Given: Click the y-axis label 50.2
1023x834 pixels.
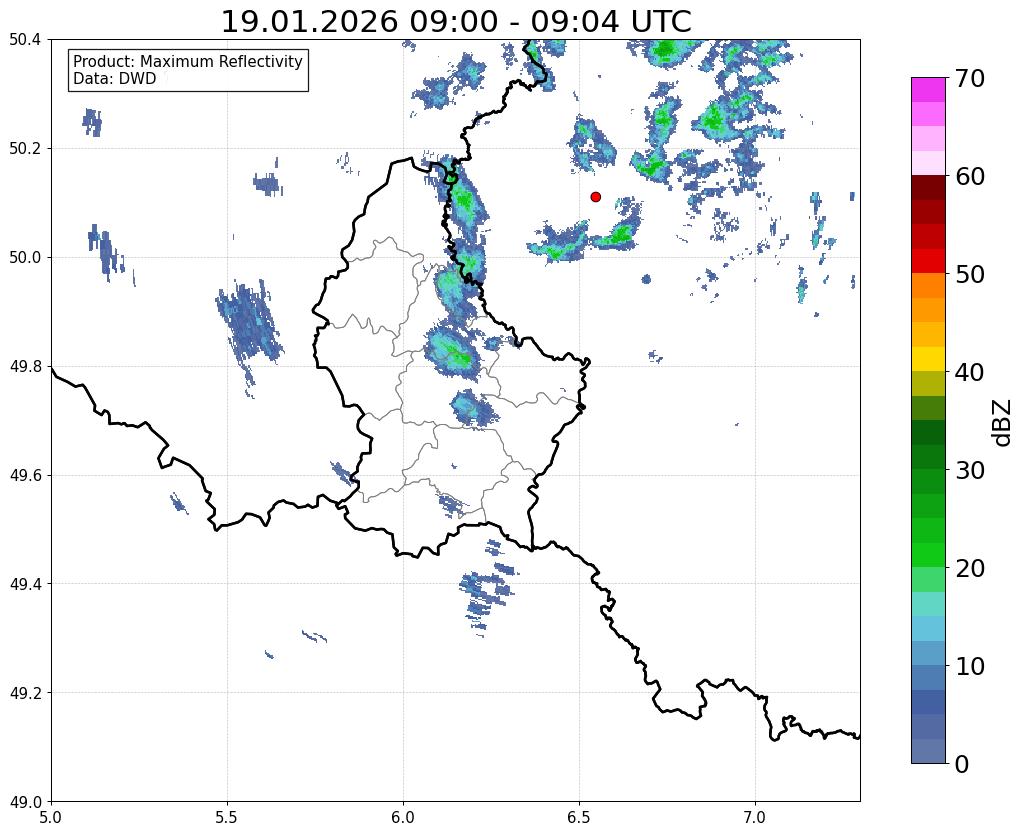Looking at the screenshot, I should click(25, 149).
